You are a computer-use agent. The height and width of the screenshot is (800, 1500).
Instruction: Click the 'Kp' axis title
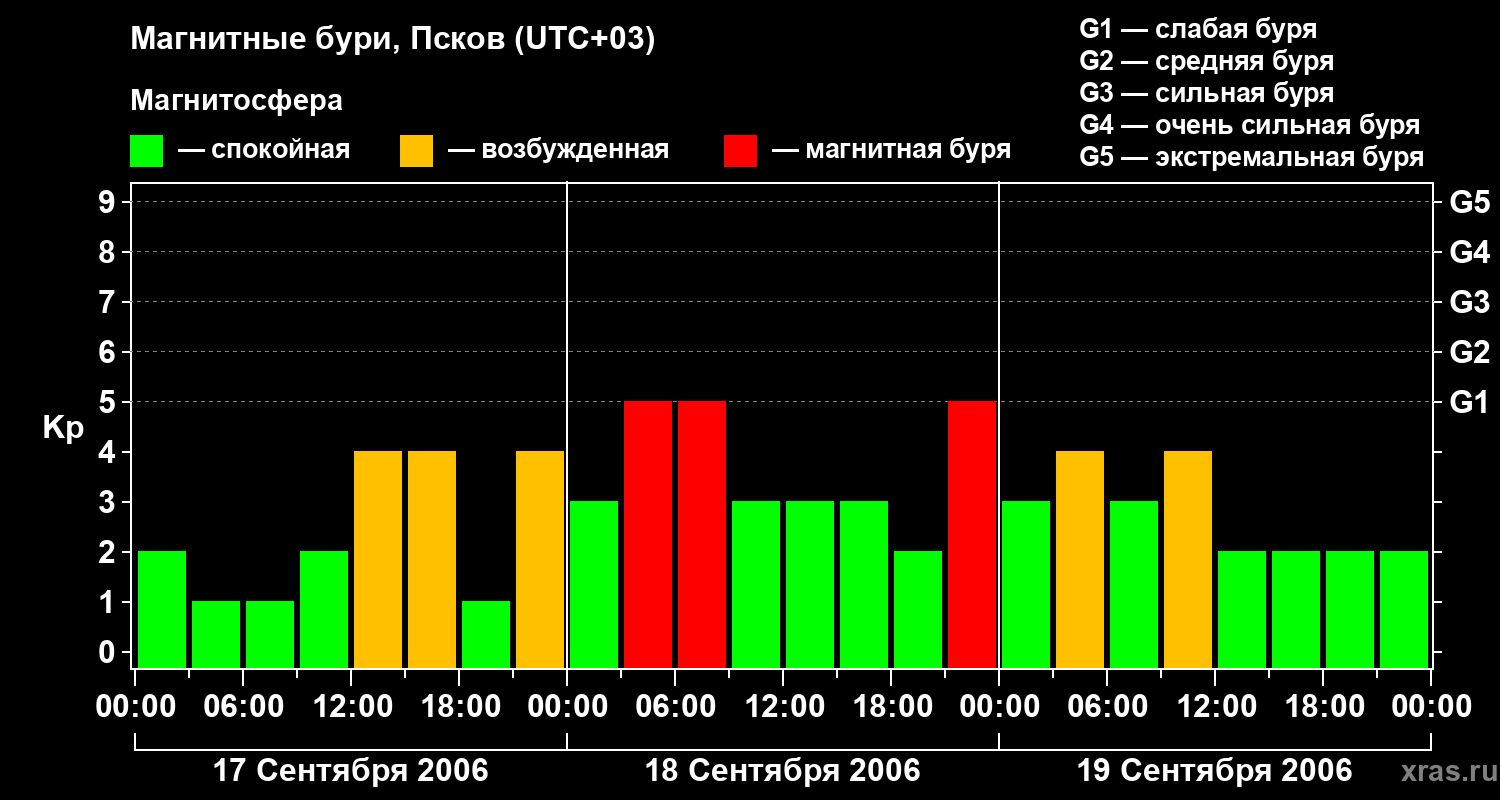[63, 429]
